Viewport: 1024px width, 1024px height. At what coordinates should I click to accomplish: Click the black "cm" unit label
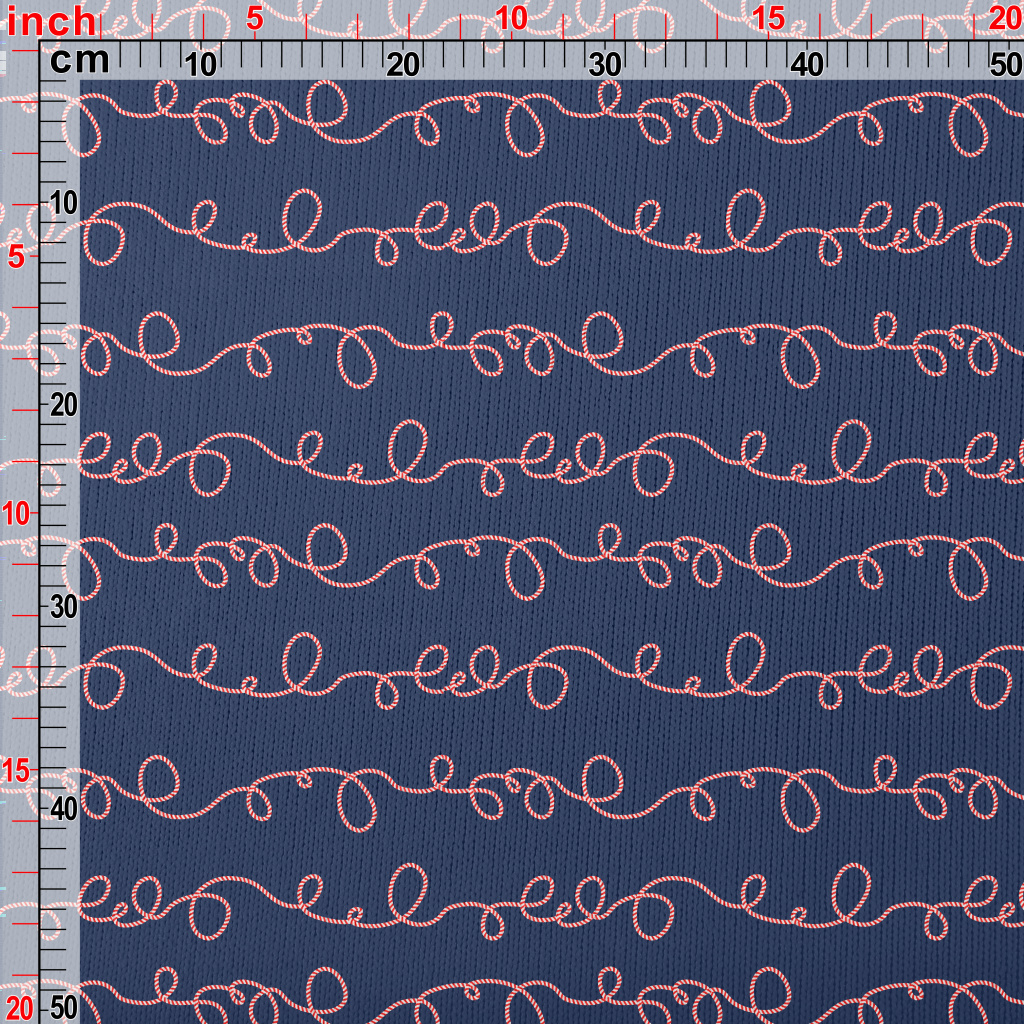coord(79,61)
